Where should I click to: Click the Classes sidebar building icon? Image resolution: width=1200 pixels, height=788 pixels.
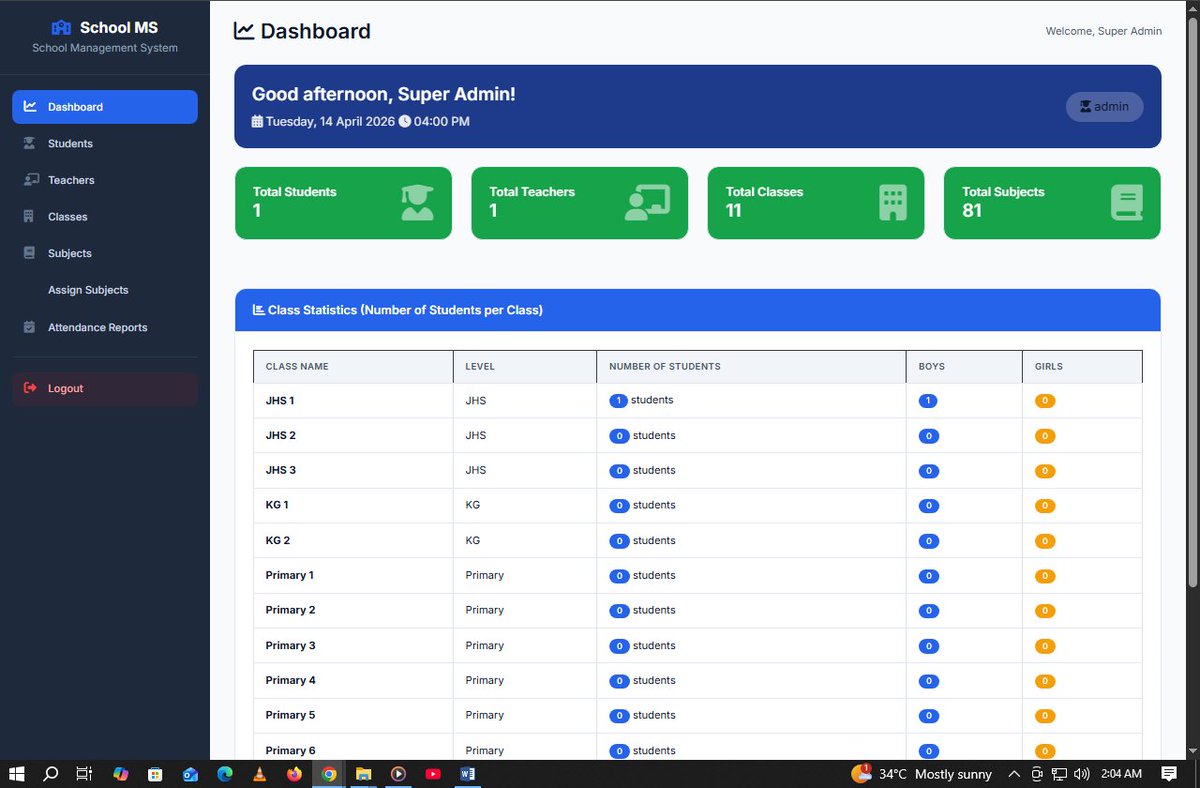point(29,217)
